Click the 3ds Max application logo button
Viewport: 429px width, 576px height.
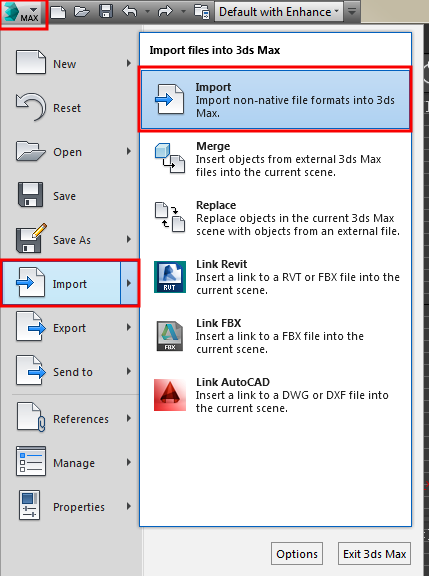click(24, 13)
